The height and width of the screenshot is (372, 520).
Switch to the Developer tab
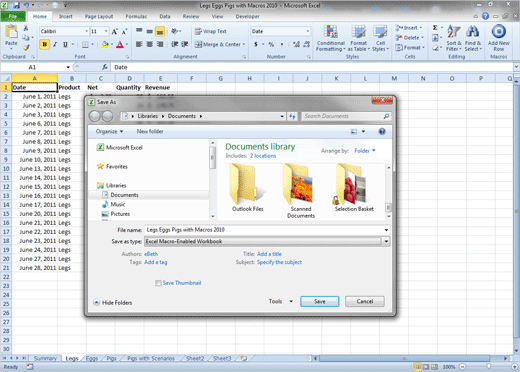[x=247, y=16]
